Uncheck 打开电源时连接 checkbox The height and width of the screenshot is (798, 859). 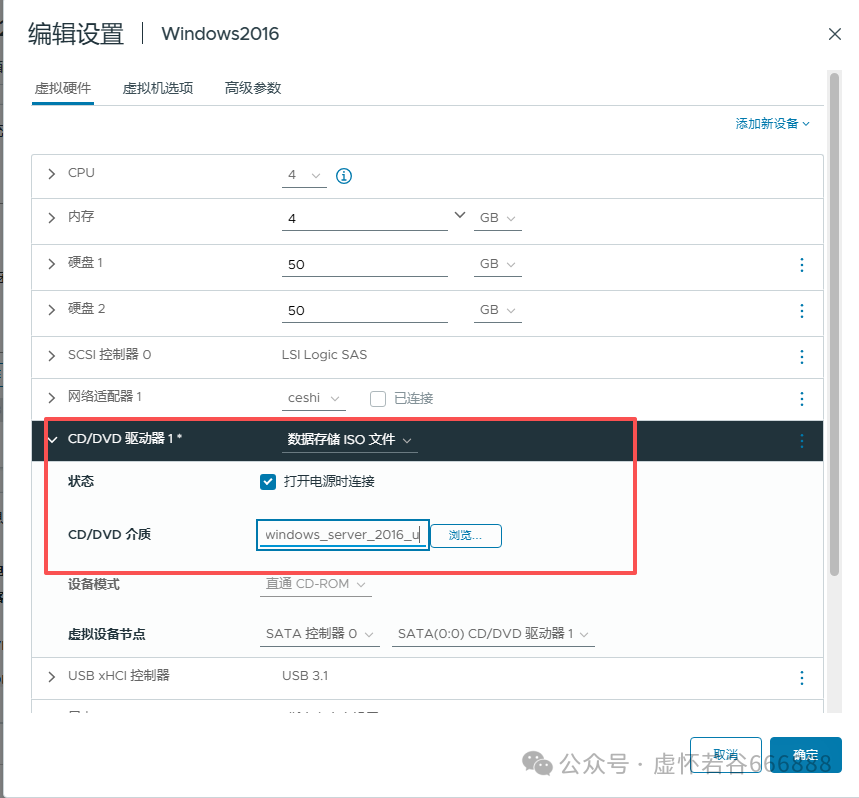click(x=268, y=482)
